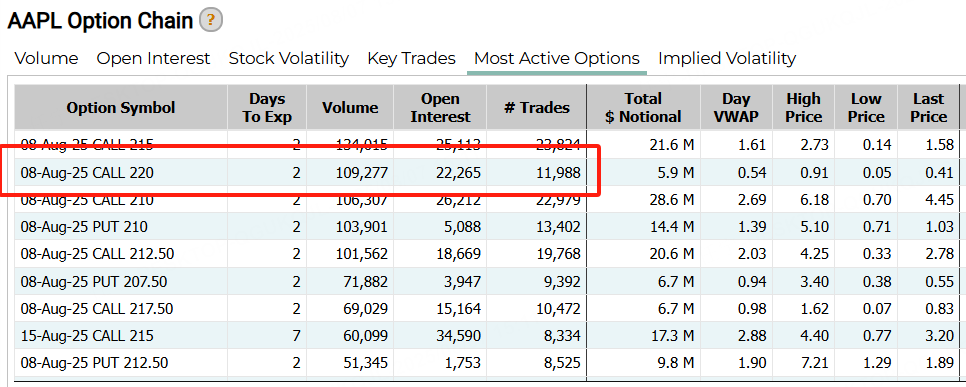
Task: Switch to the Volume tab
Action: coord(46,59)
